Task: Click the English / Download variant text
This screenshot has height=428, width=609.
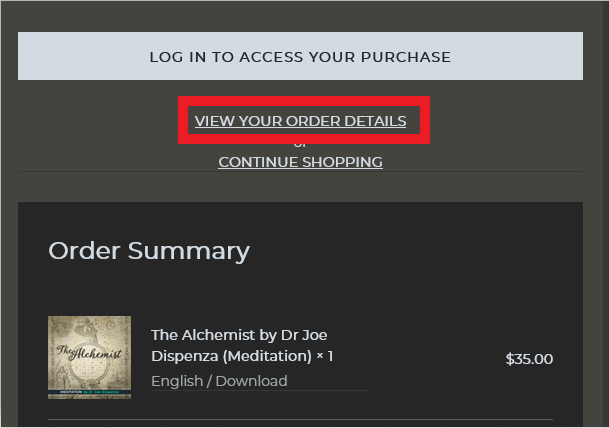Action: 219,381
